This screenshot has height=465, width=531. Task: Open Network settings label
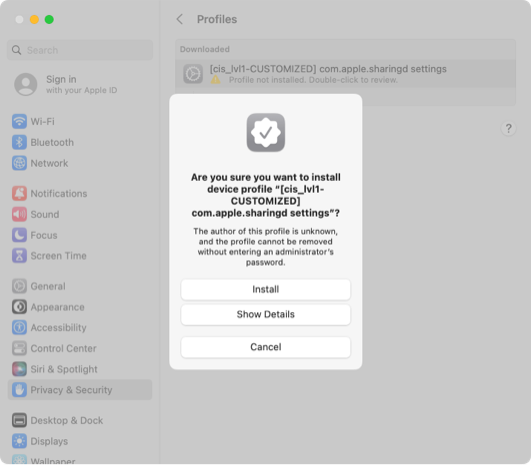(49, 163)
